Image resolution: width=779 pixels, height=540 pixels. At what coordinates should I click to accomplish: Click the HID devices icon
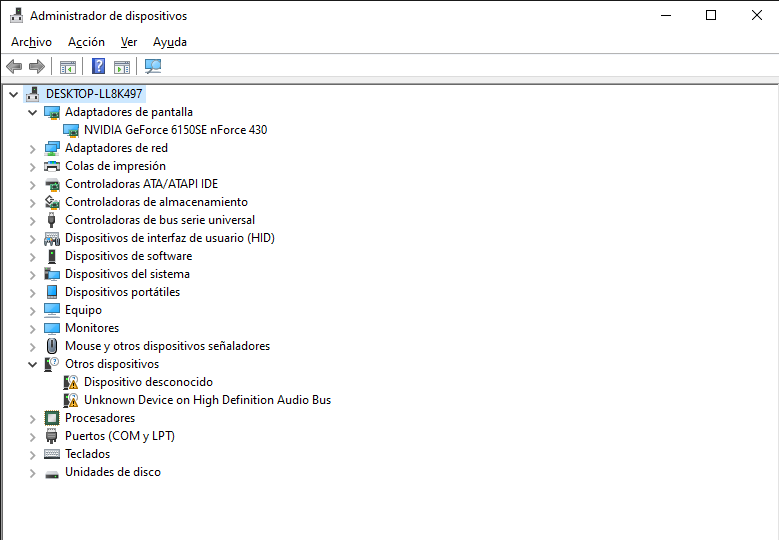52,238
